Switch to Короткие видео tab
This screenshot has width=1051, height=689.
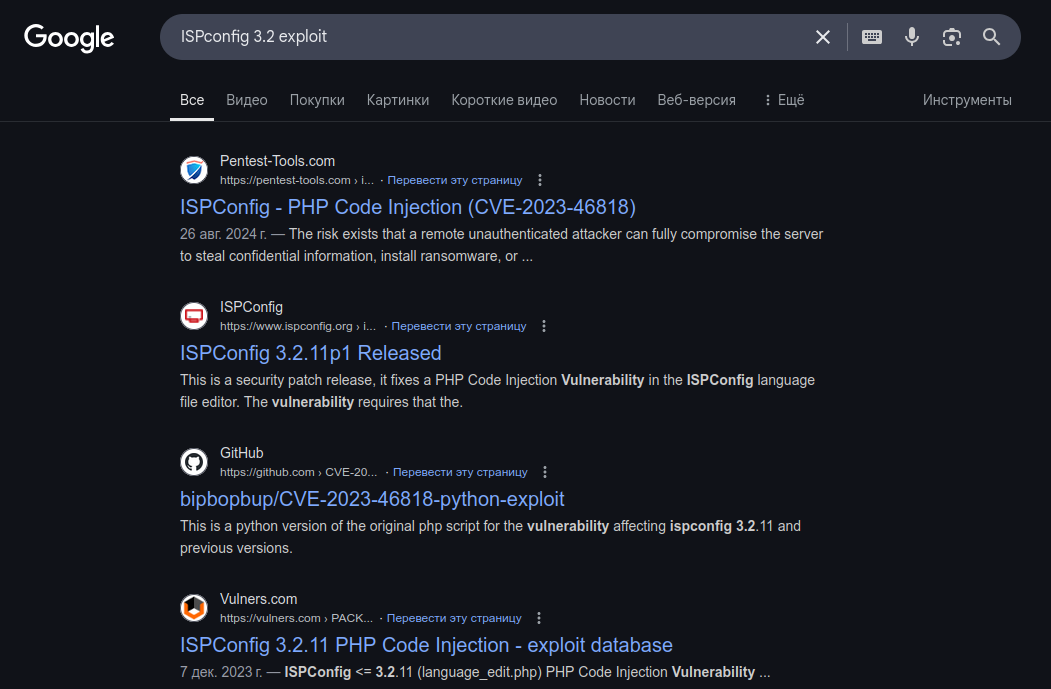pyautogui.click(x=504, y=100)
